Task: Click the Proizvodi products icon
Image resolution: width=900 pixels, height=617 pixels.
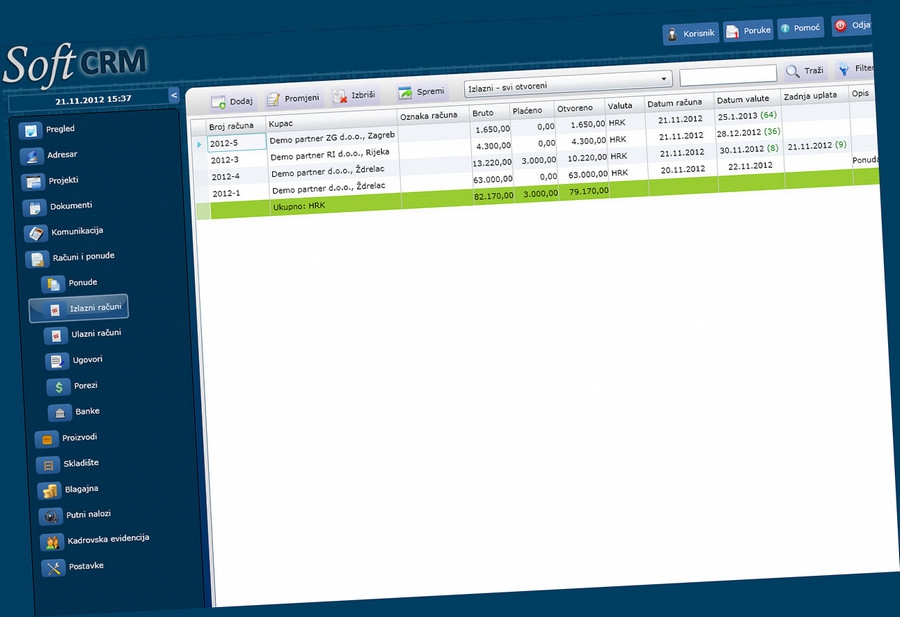Action: 46,440
